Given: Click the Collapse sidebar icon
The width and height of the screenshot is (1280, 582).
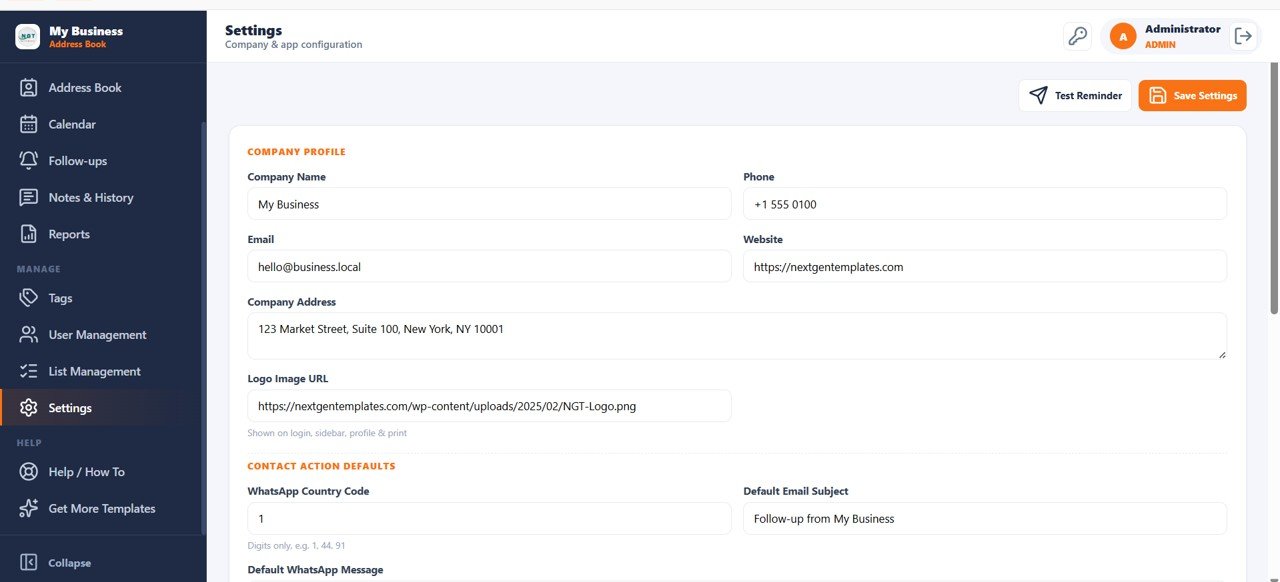Looking at the screenshot, I should 29,562.
